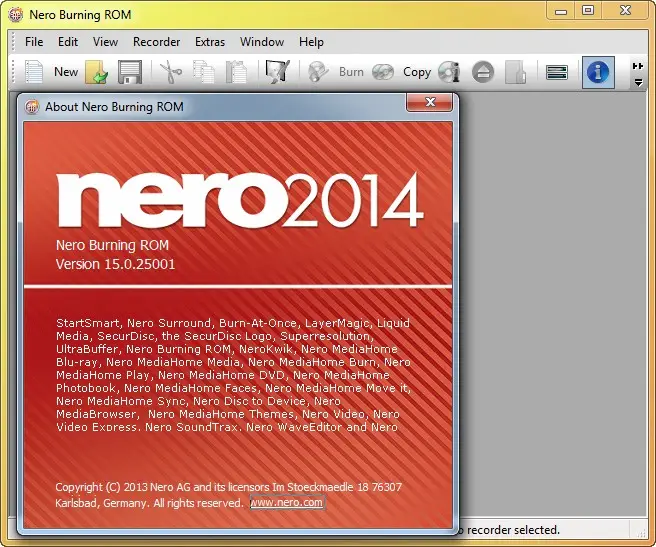This screenshot has width=656, height=547.
Task: Show disc info icon with letter i
Action: [449, 72]
